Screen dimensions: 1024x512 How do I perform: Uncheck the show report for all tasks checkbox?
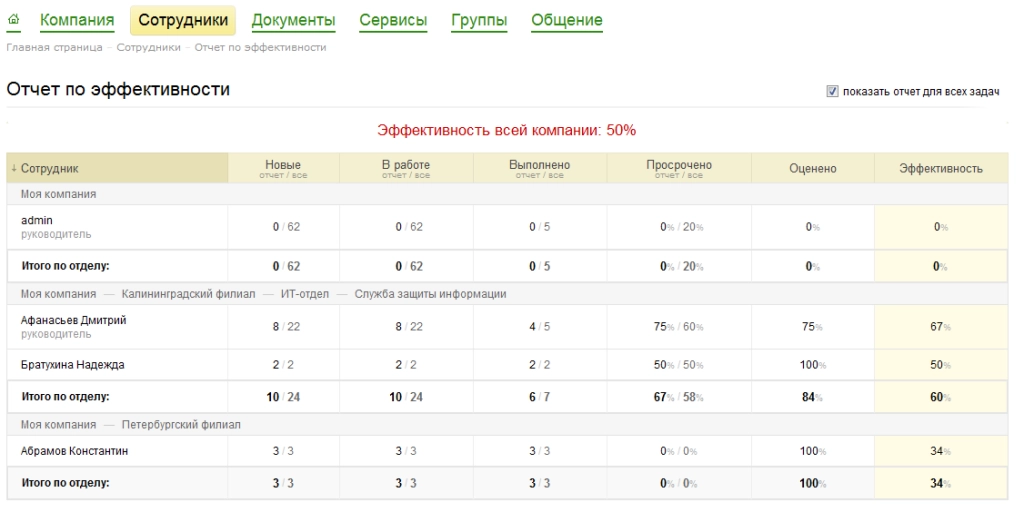pyautogui.click(x=832, y=92)
